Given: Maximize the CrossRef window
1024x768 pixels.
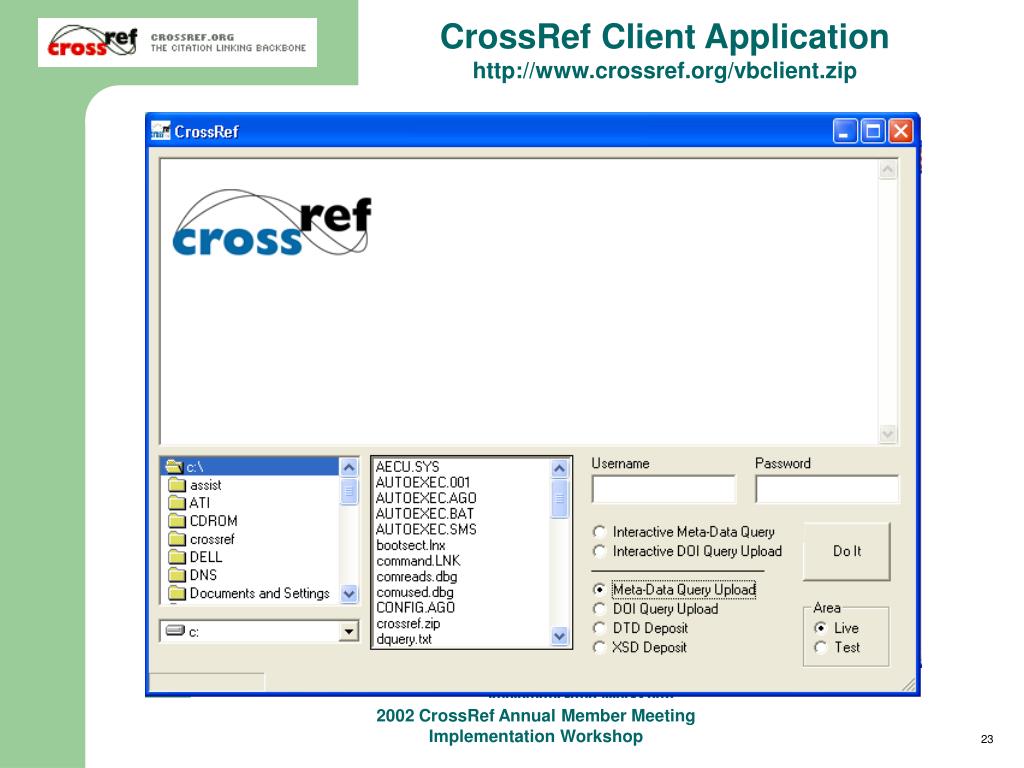Looking at the screenshot, I should tap(872, 131).
